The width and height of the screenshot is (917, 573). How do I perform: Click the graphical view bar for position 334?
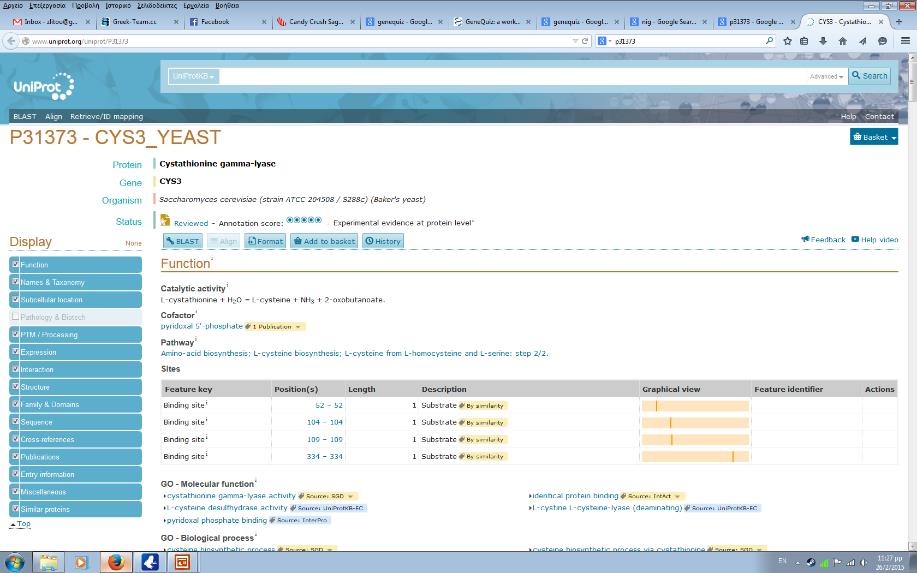pos(695,456)
